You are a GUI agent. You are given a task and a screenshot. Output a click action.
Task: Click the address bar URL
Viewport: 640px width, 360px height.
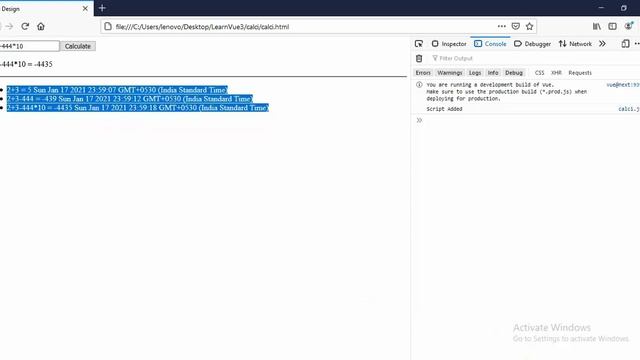point(202,27)
